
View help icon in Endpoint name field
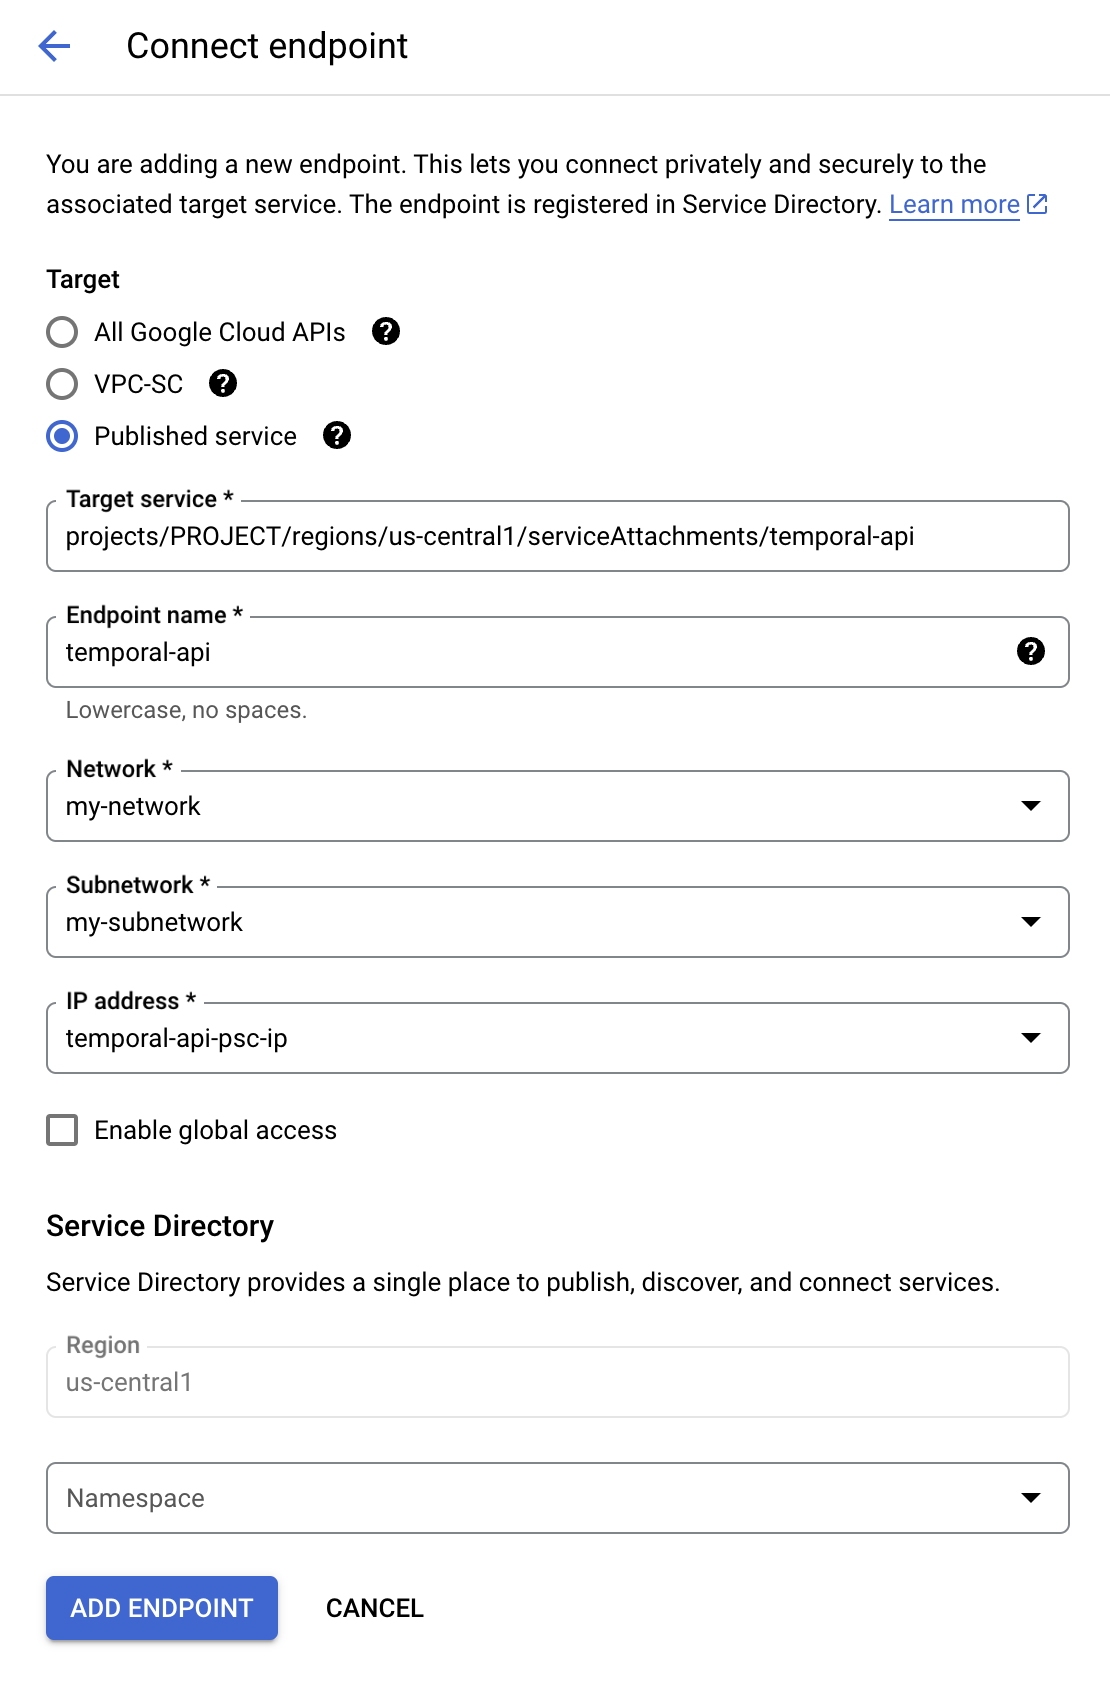[1030, 652]
